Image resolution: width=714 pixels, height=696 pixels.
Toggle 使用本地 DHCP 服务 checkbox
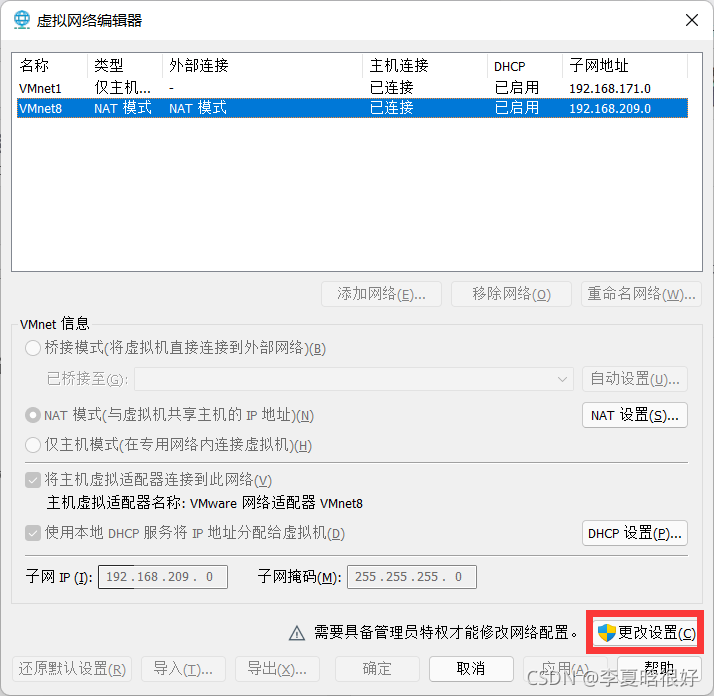pos(33,533)
